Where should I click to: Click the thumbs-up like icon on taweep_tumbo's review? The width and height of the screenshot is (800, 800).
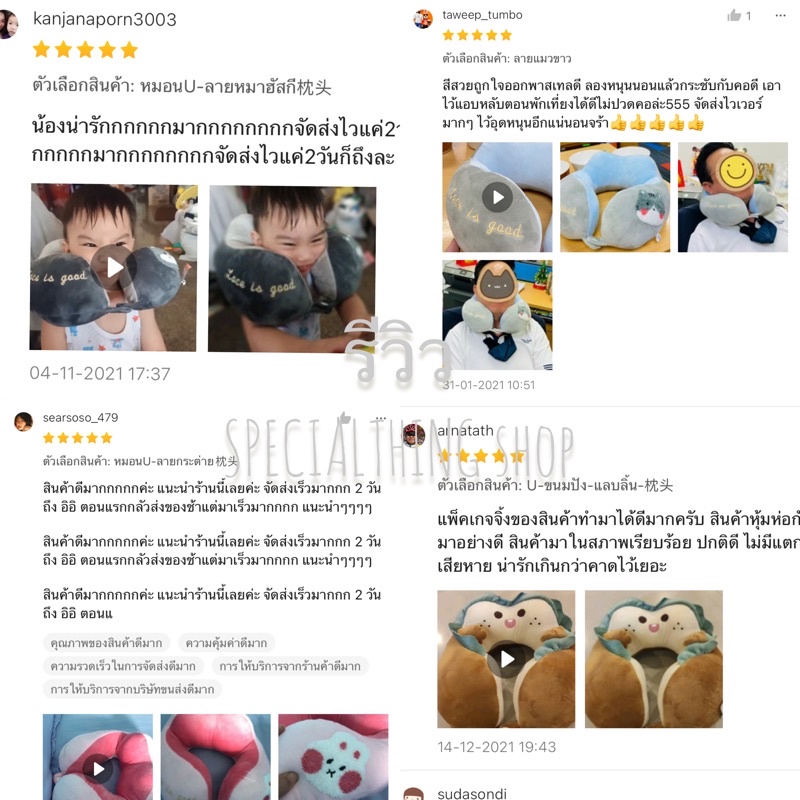click(x=734, y=15)
